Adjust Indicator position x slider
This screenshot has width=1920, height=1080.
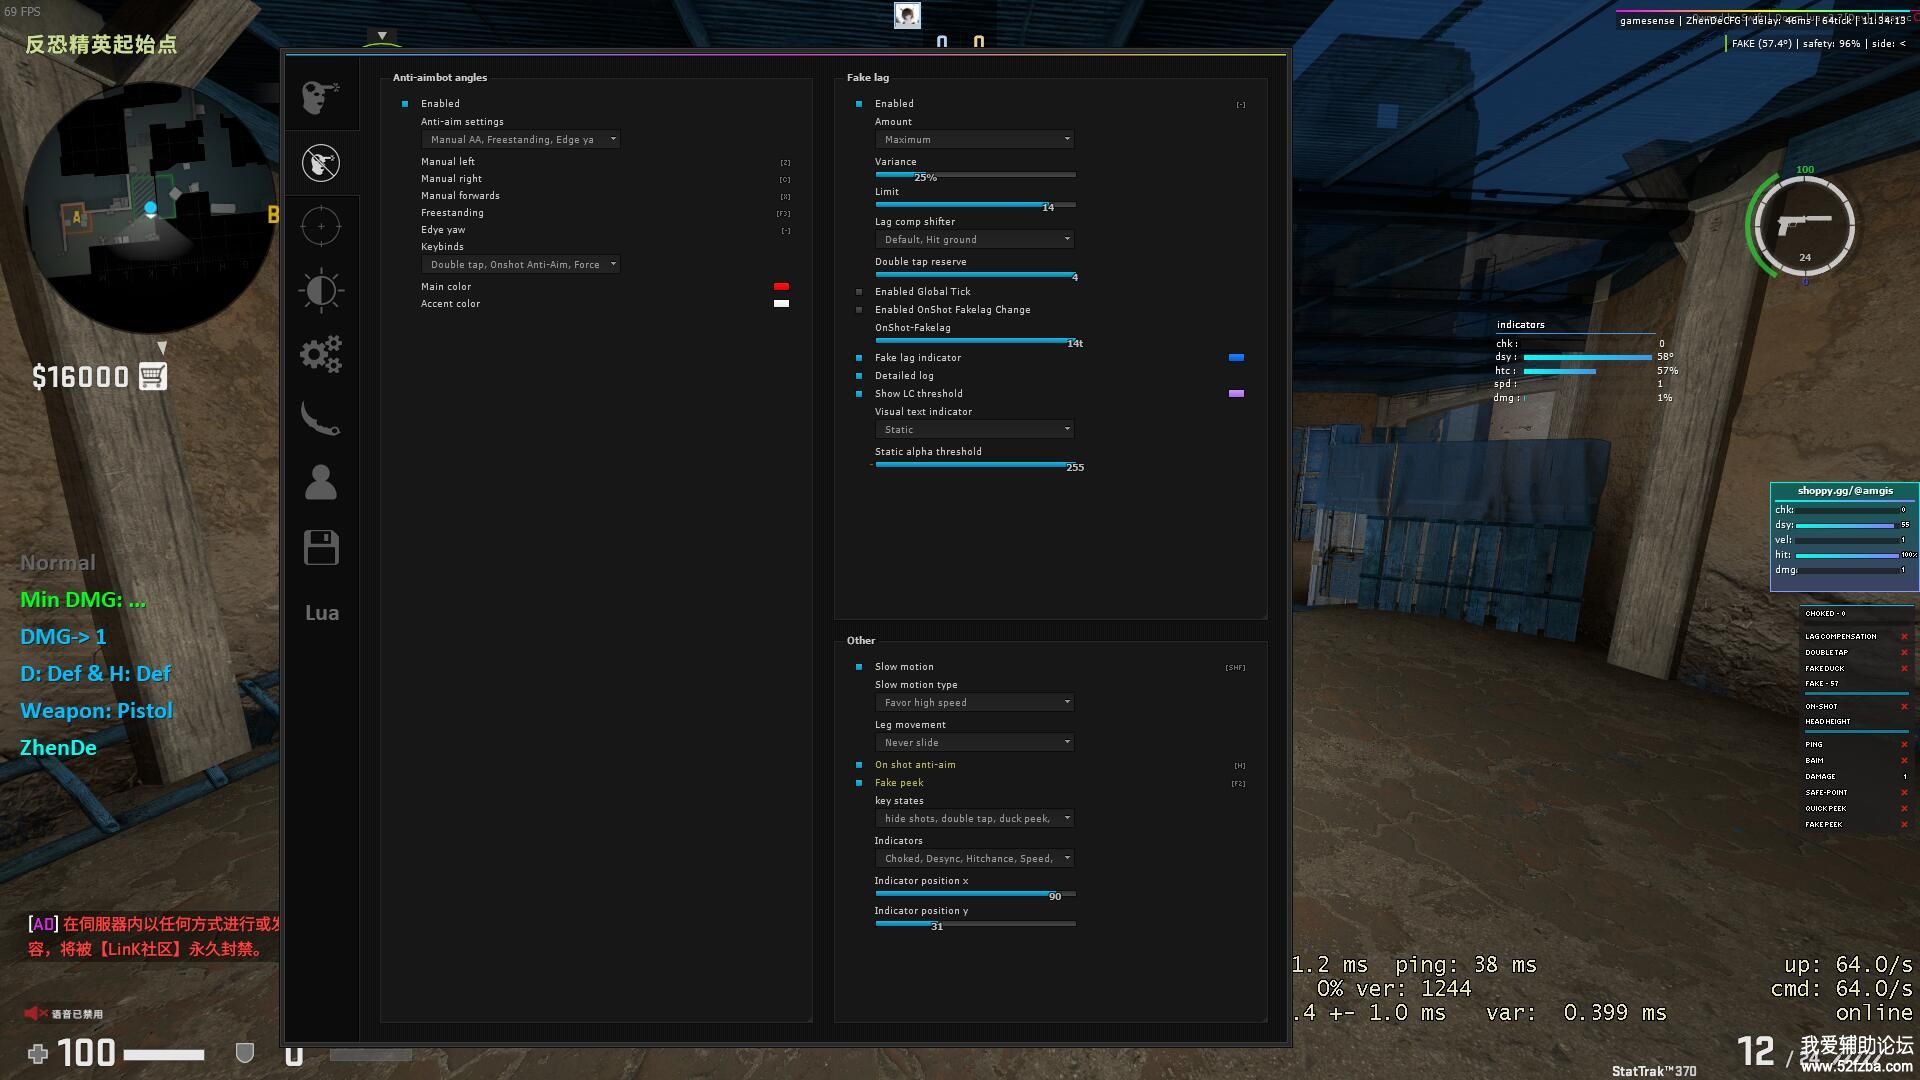coord(975,894)
